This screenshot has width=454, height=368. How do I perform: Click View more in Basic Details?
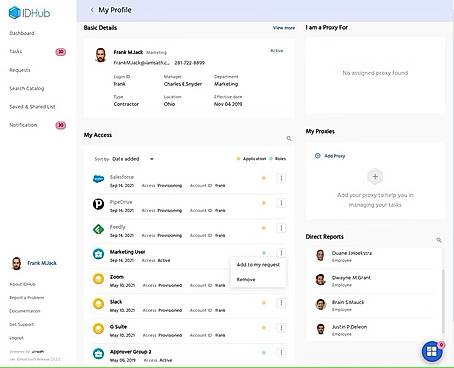click(284, 28)
